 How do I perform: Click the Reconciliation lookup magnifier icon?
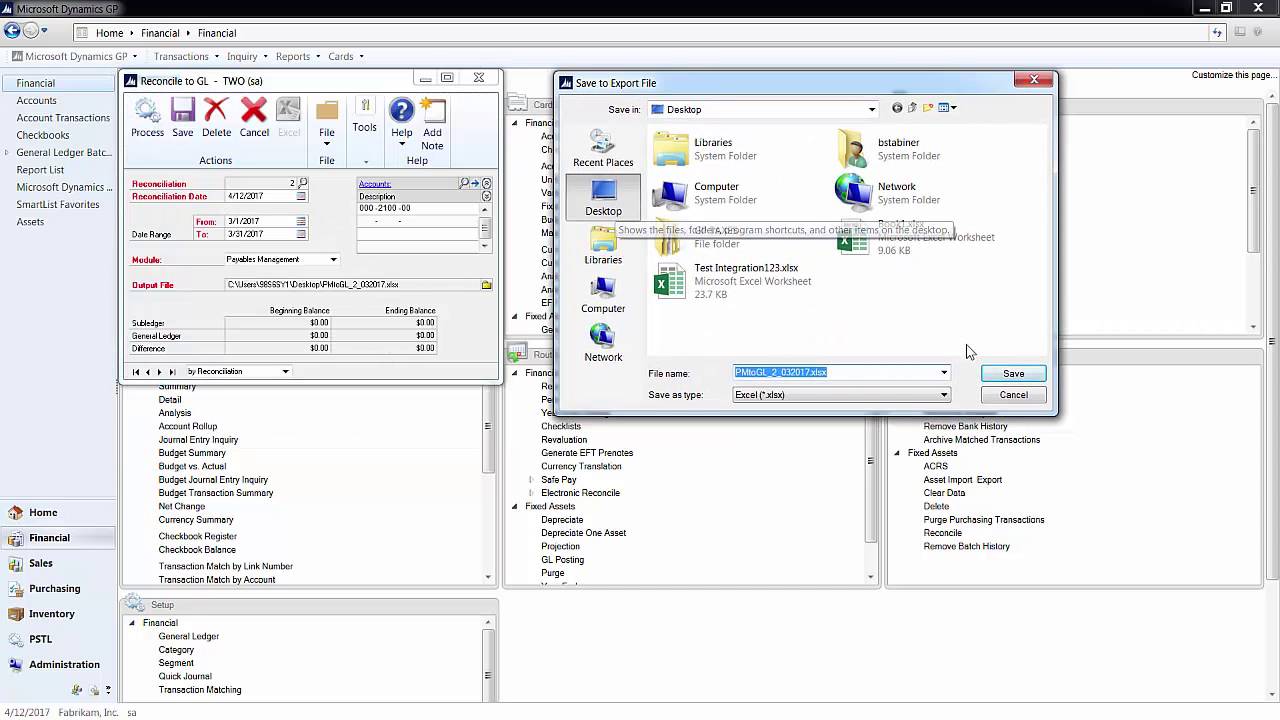tap(302, 184)
